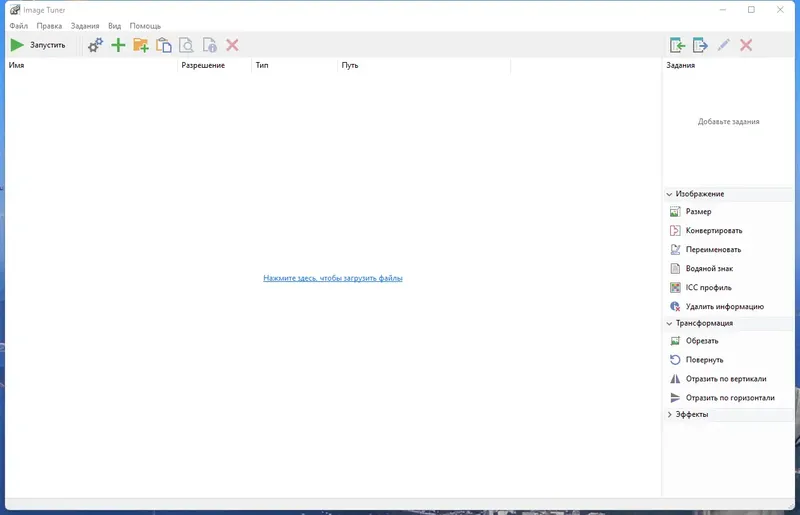Click the green Запустить play icon
The width and height of the screenshot is (800, 515).
tap(17, 45)
